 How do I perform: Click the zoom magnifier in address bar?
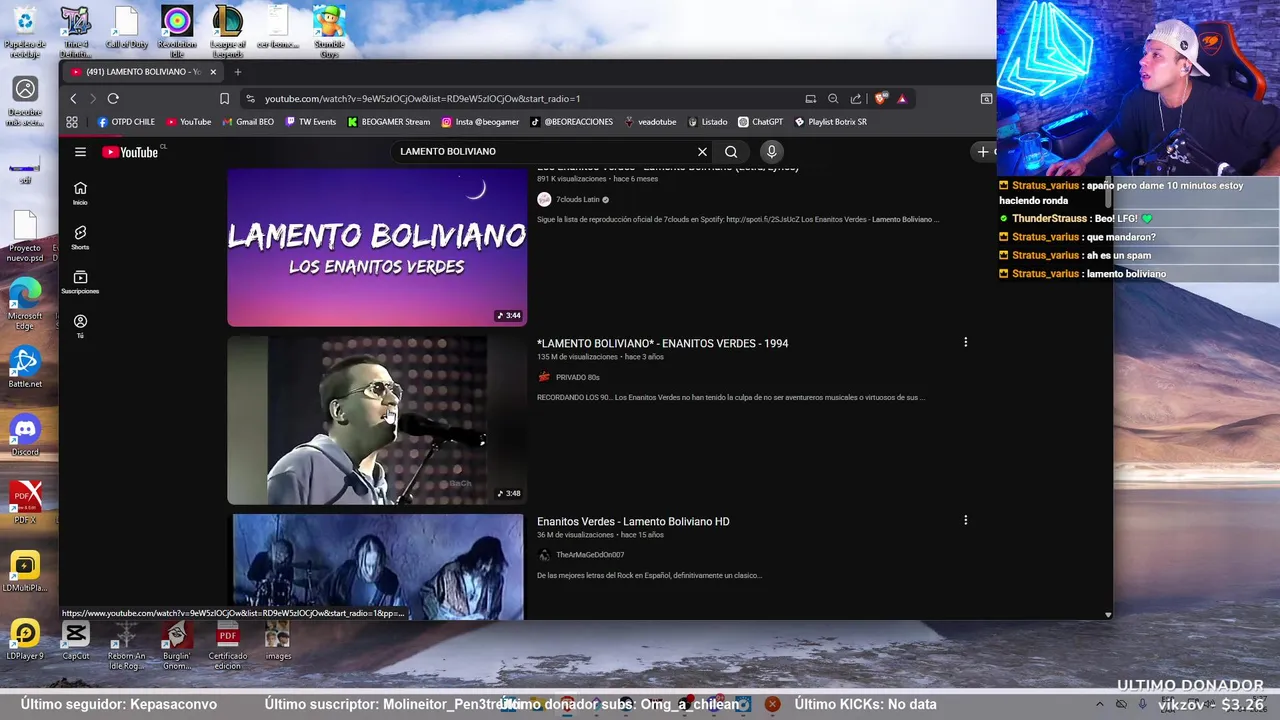[833, 98]
